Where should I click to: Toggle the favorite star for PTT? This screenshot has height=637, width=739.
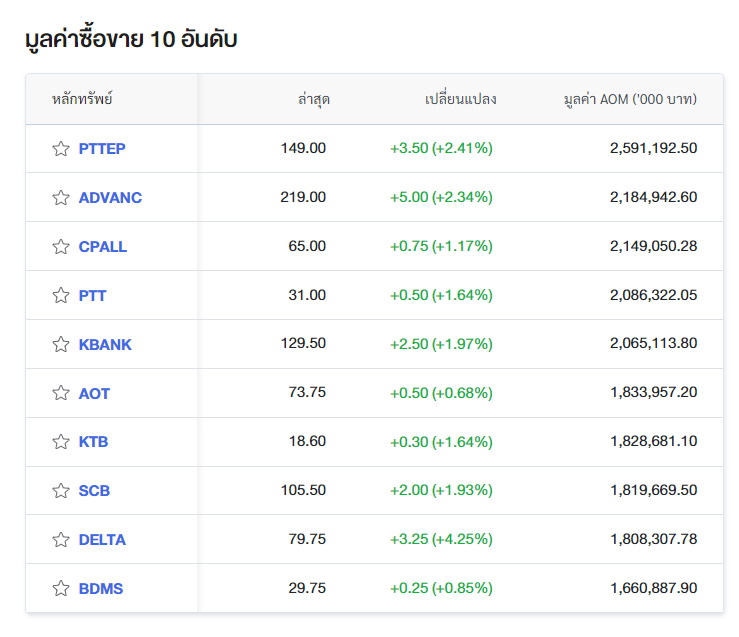[61, 295]
